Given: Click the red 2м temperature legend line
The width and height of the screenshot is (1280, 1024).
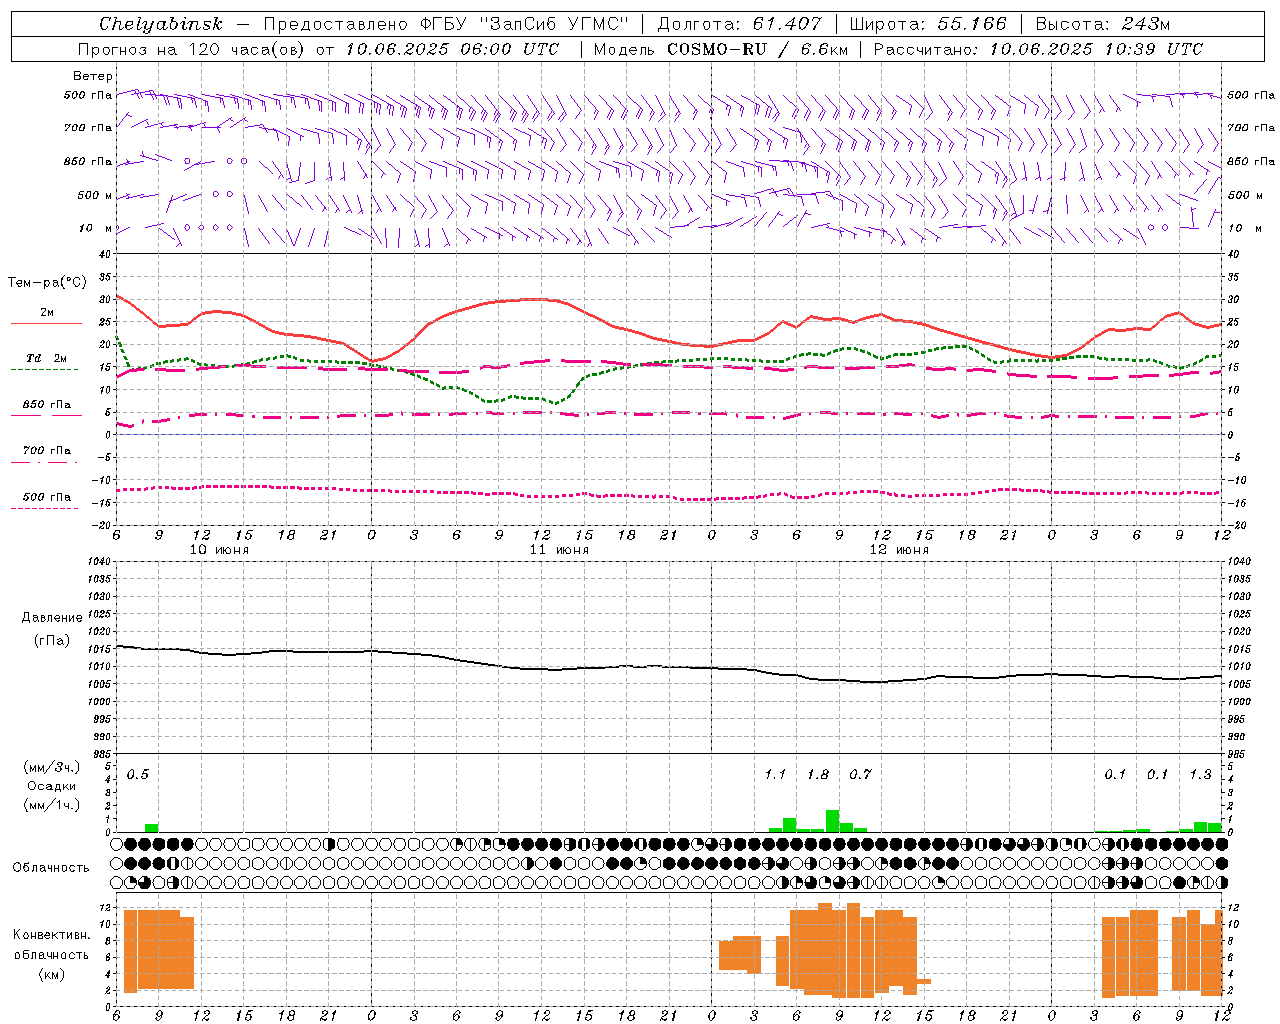Looking at the screenshot, I should [47, 323].
